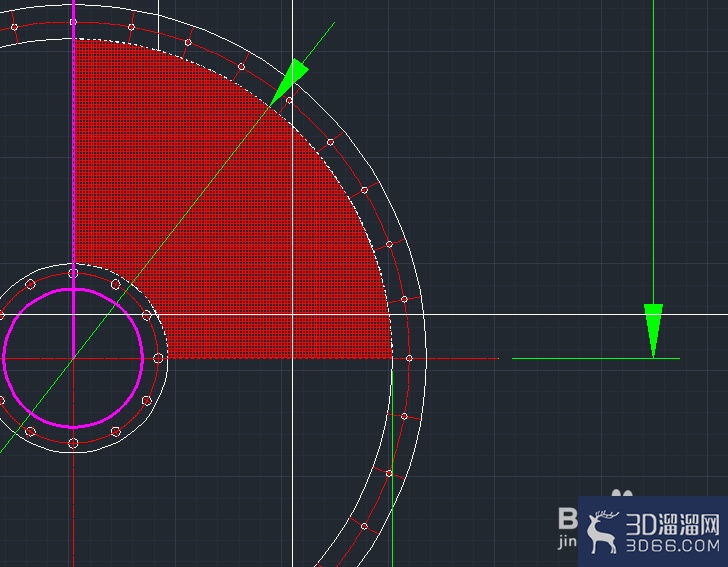Click the deer logo in watermark
Image resolution: width=728 pixels, height=567 pixels.
601,532
